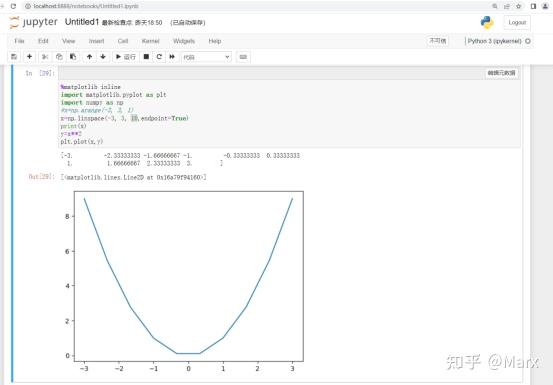Screen dimensions: 553x385
Task: Rename the Untitled1 notebook title
Action: 82,22
